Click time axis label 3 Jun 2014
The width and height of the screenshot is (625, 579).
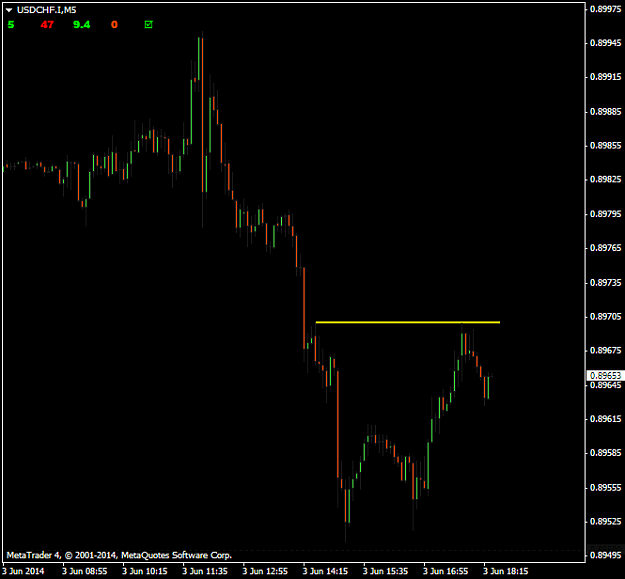(x=23, y=571)
